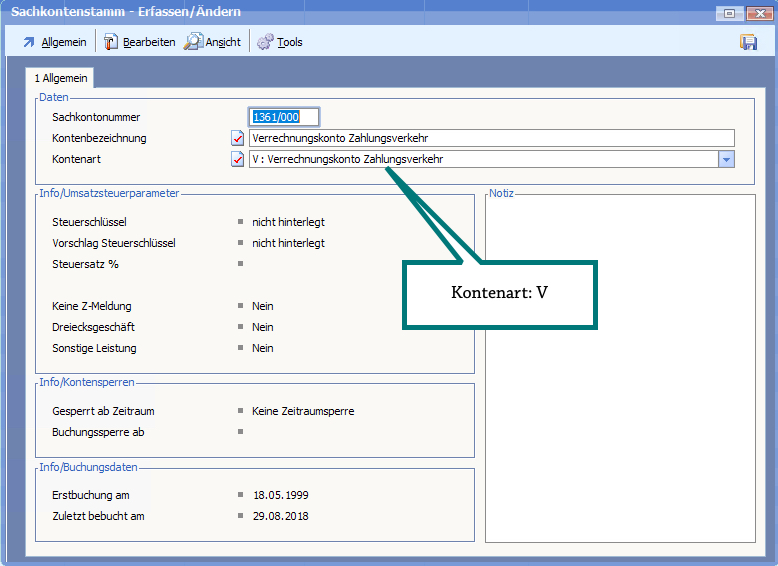Restore the window using title bar button
This screenshot has height=566, width=778.
click(729, 12)
